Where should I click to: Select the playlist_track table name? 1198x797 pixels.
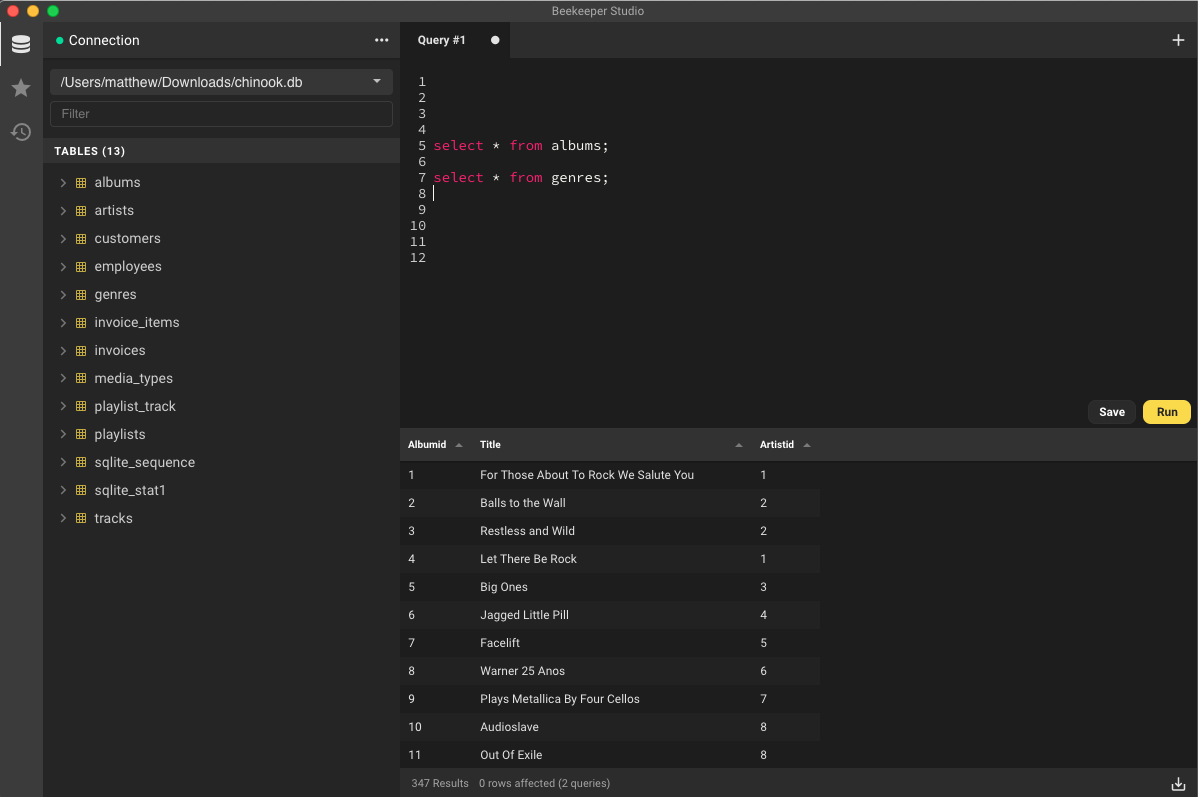point(134,407)
